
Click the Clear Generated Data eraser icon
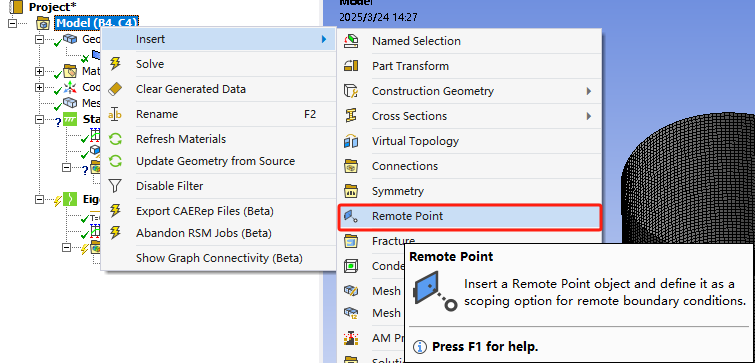click(x=116, y=89)
